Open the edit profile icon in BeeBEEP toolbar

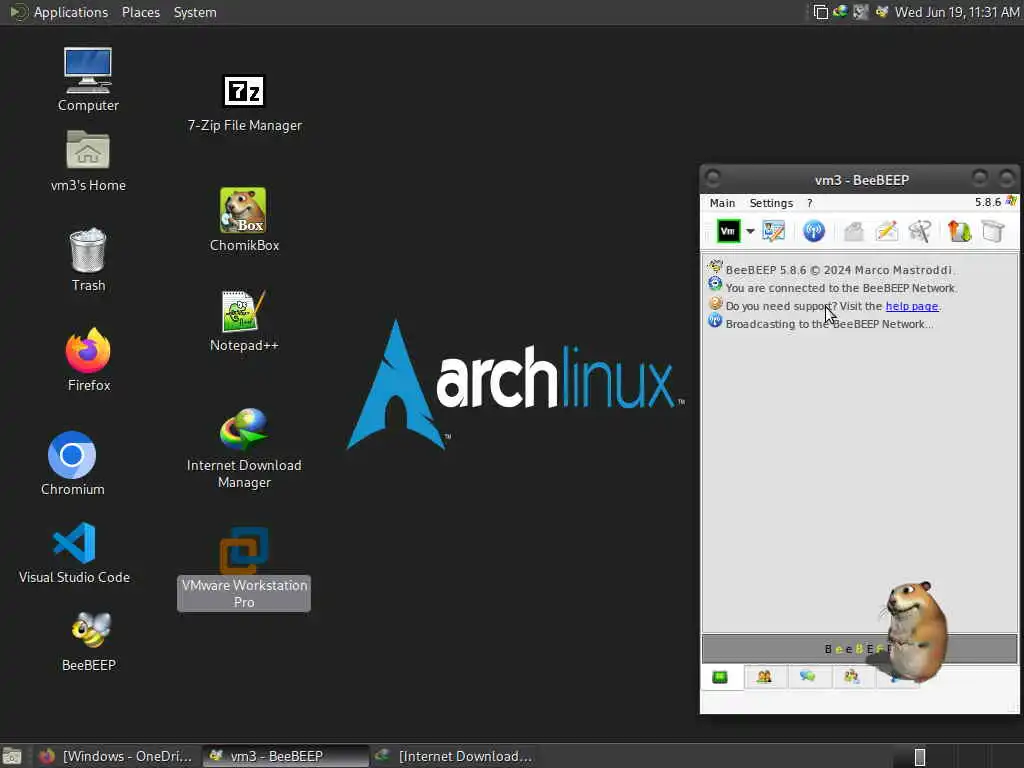point(773,231)
